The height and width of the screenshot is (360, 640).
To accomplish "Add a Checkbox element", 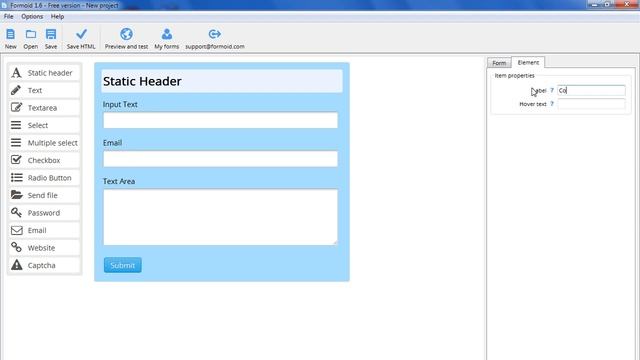I will 44,160.
